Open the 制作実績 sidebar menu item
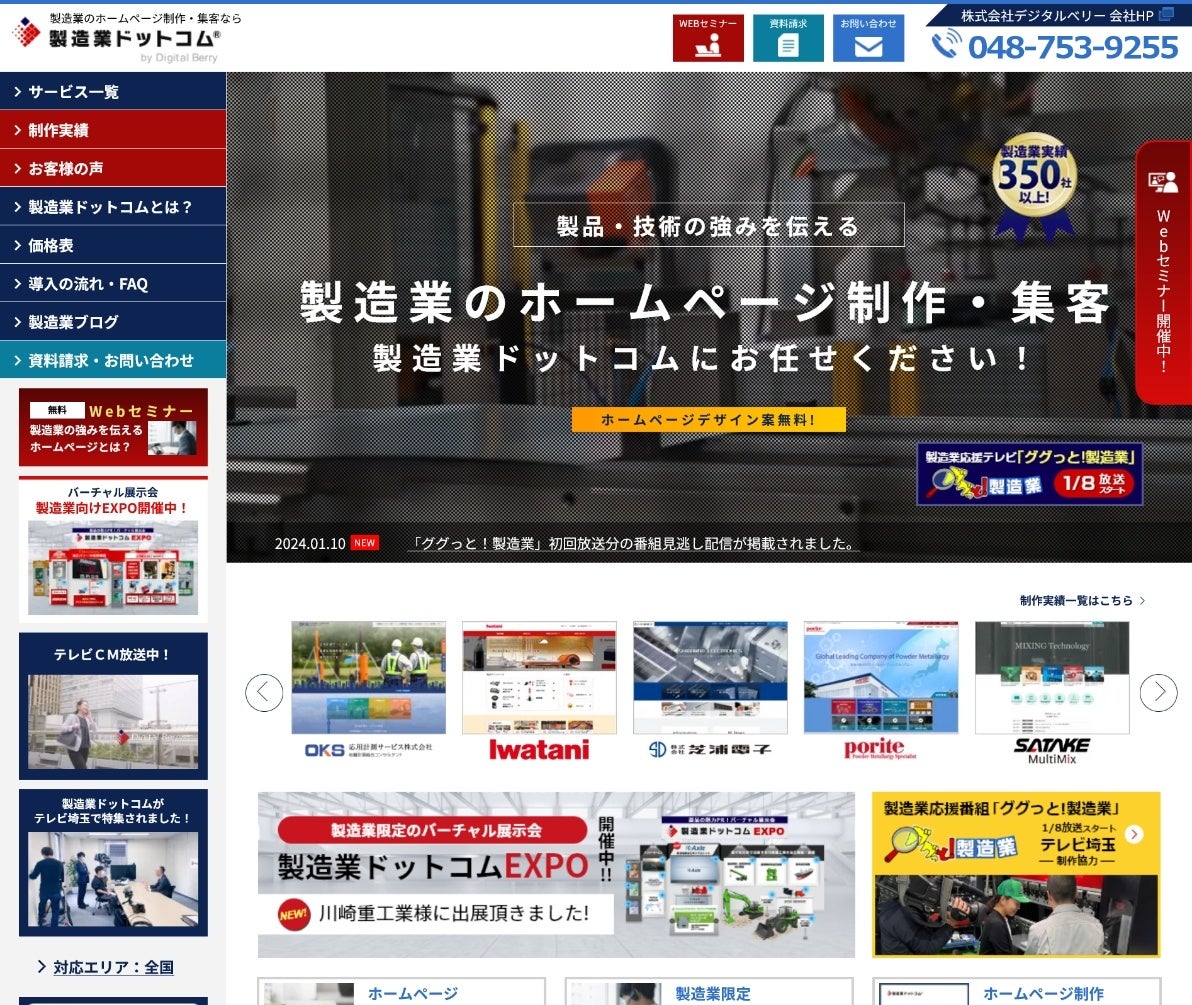This screenshot has height=1005, width=1192. 113,129
